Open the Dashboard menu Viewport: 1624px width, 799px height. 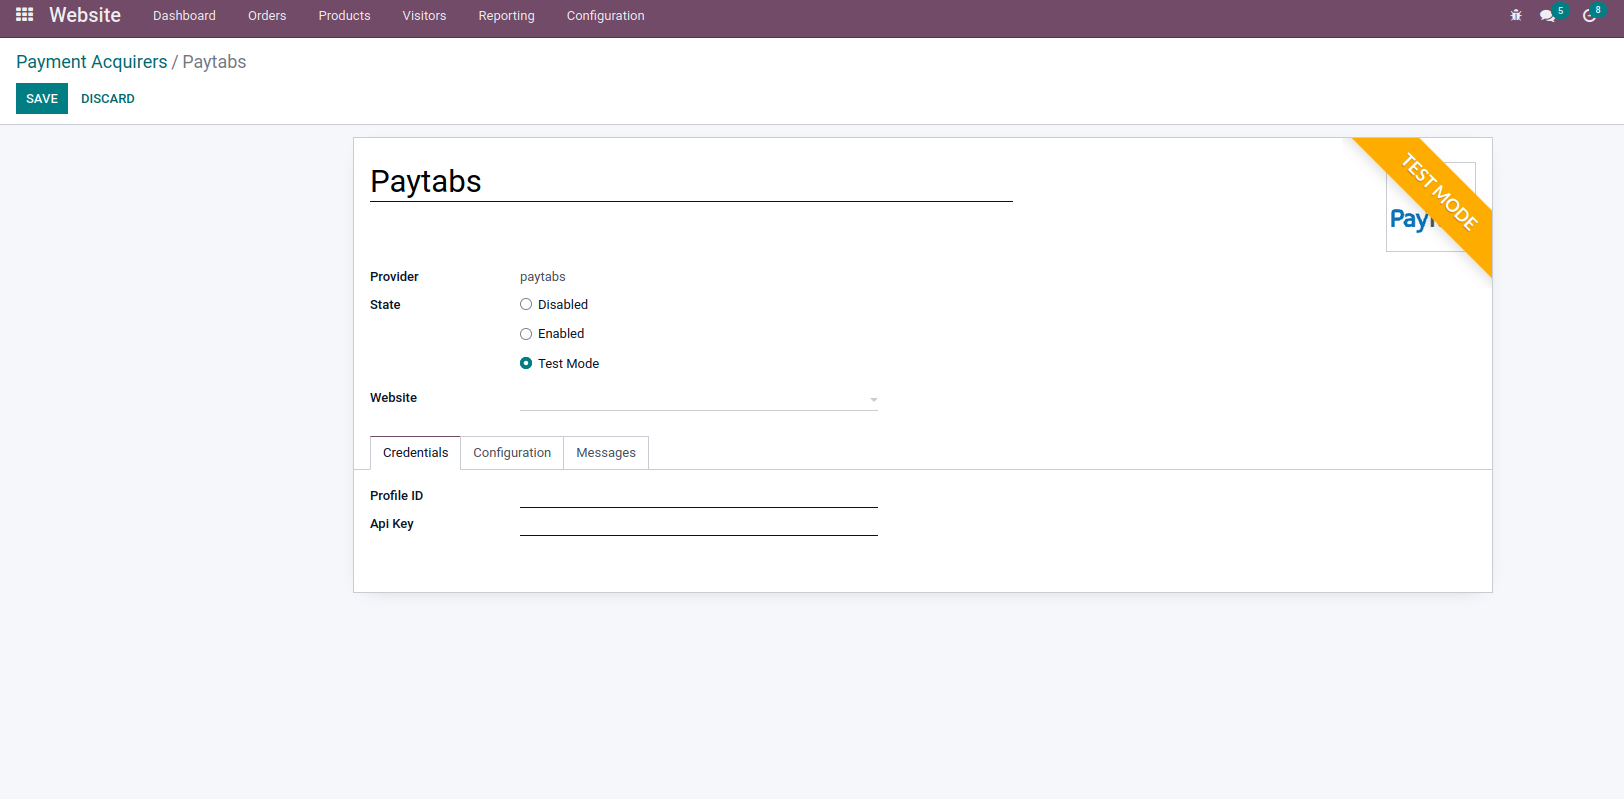coord(184,16)
